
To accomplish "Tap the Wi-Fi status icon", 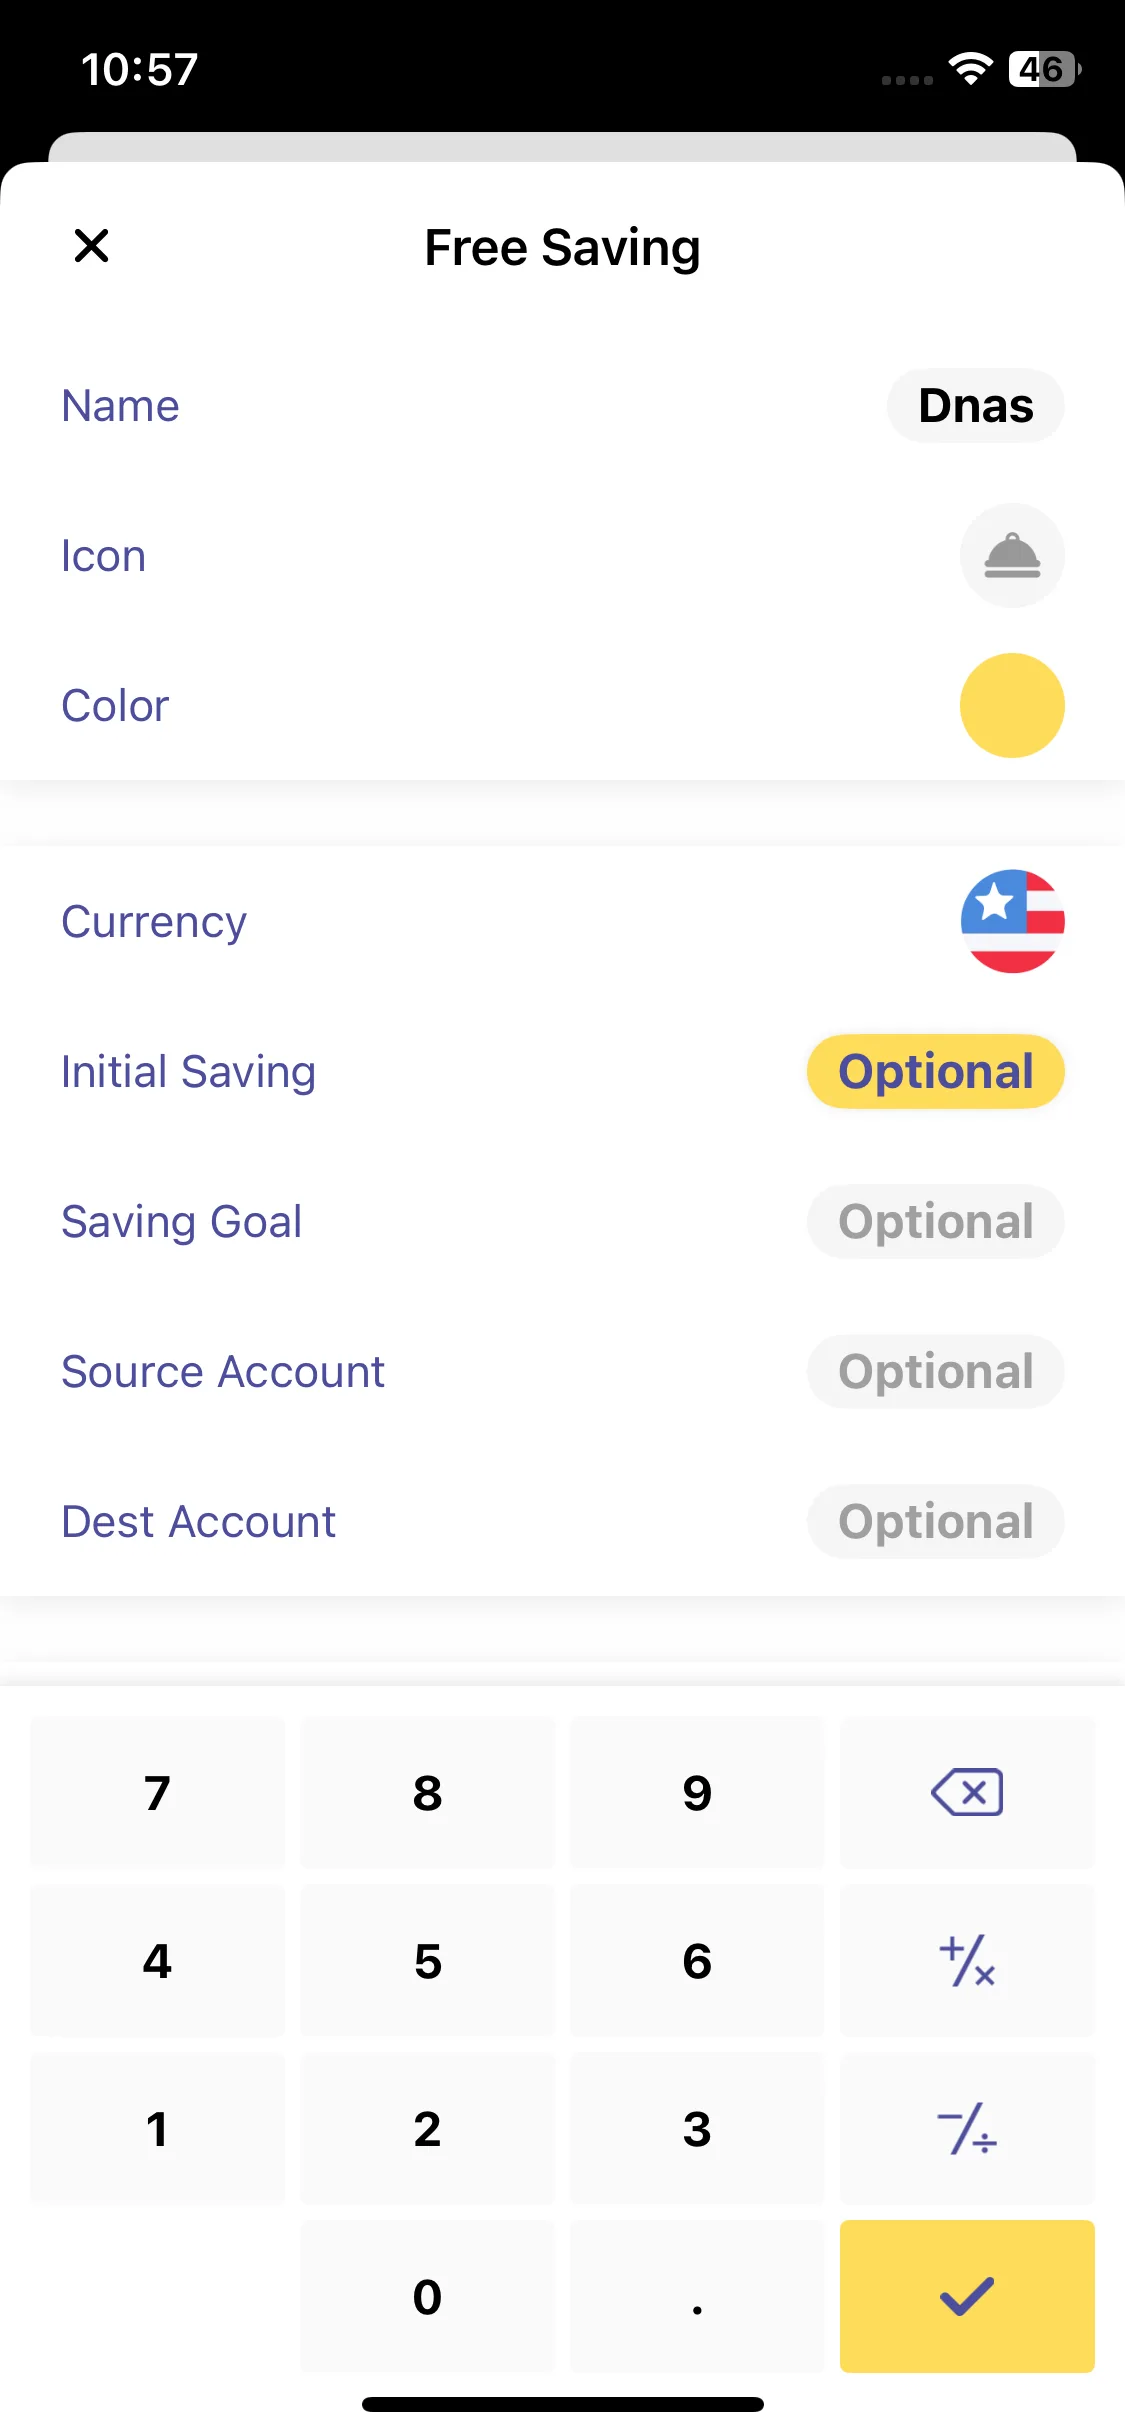I will pos(970,69).
